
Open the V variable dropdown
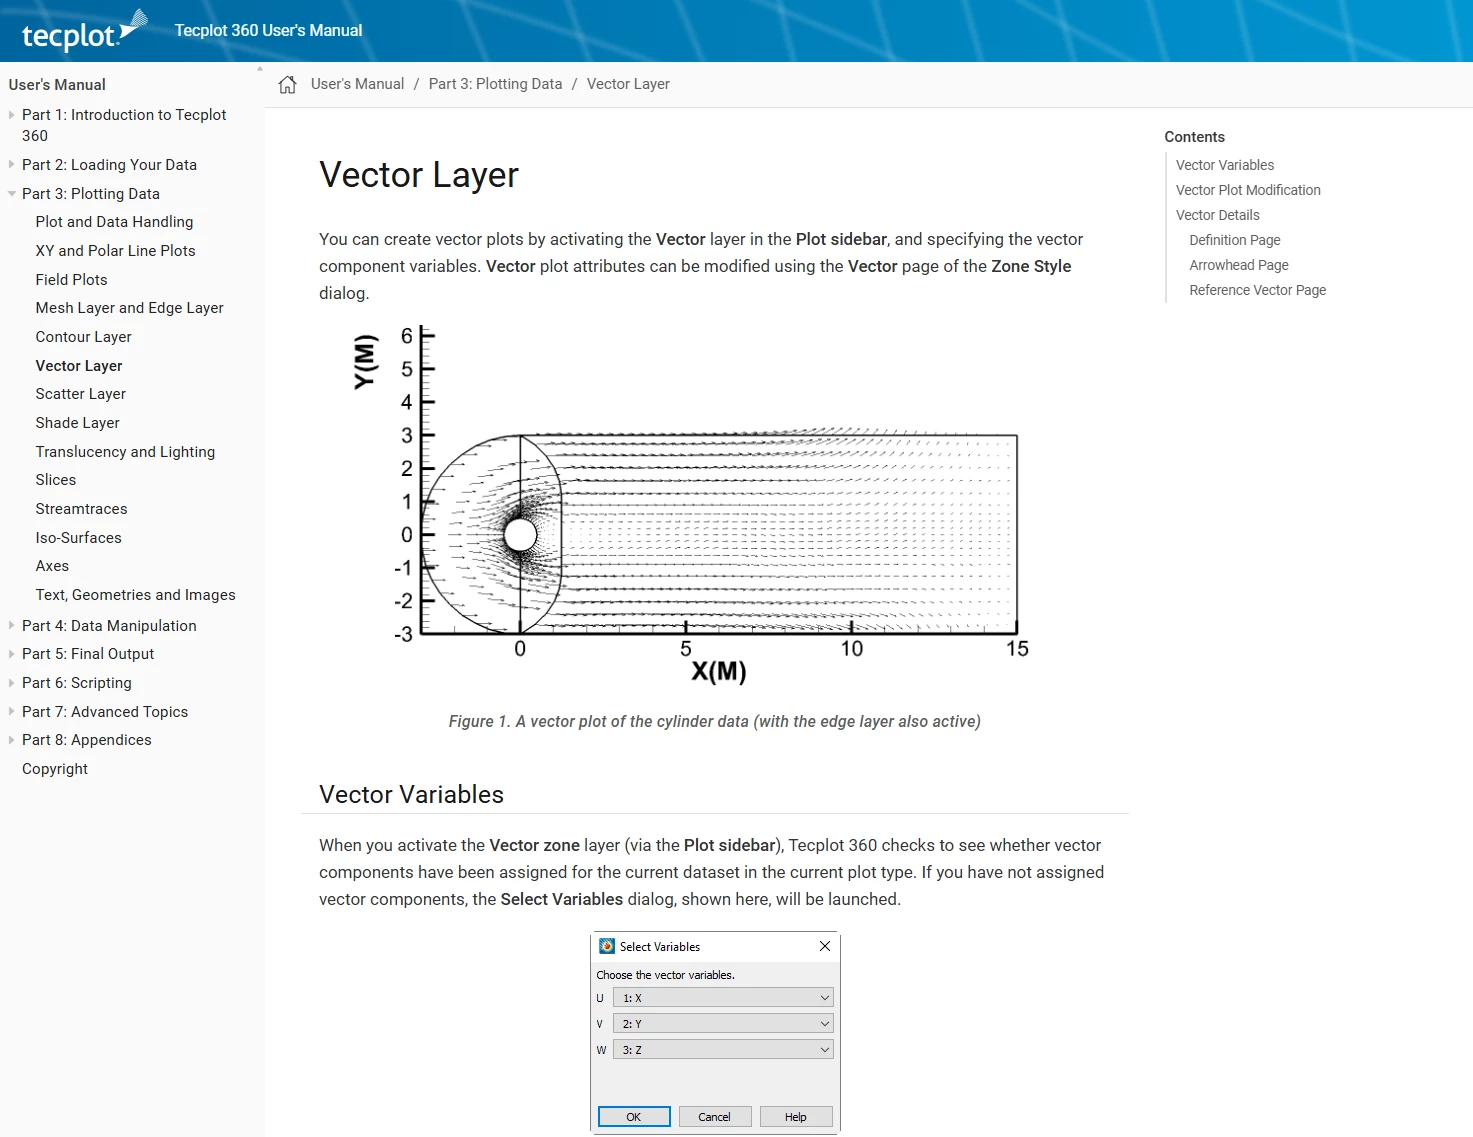[x=723, y=1024]
